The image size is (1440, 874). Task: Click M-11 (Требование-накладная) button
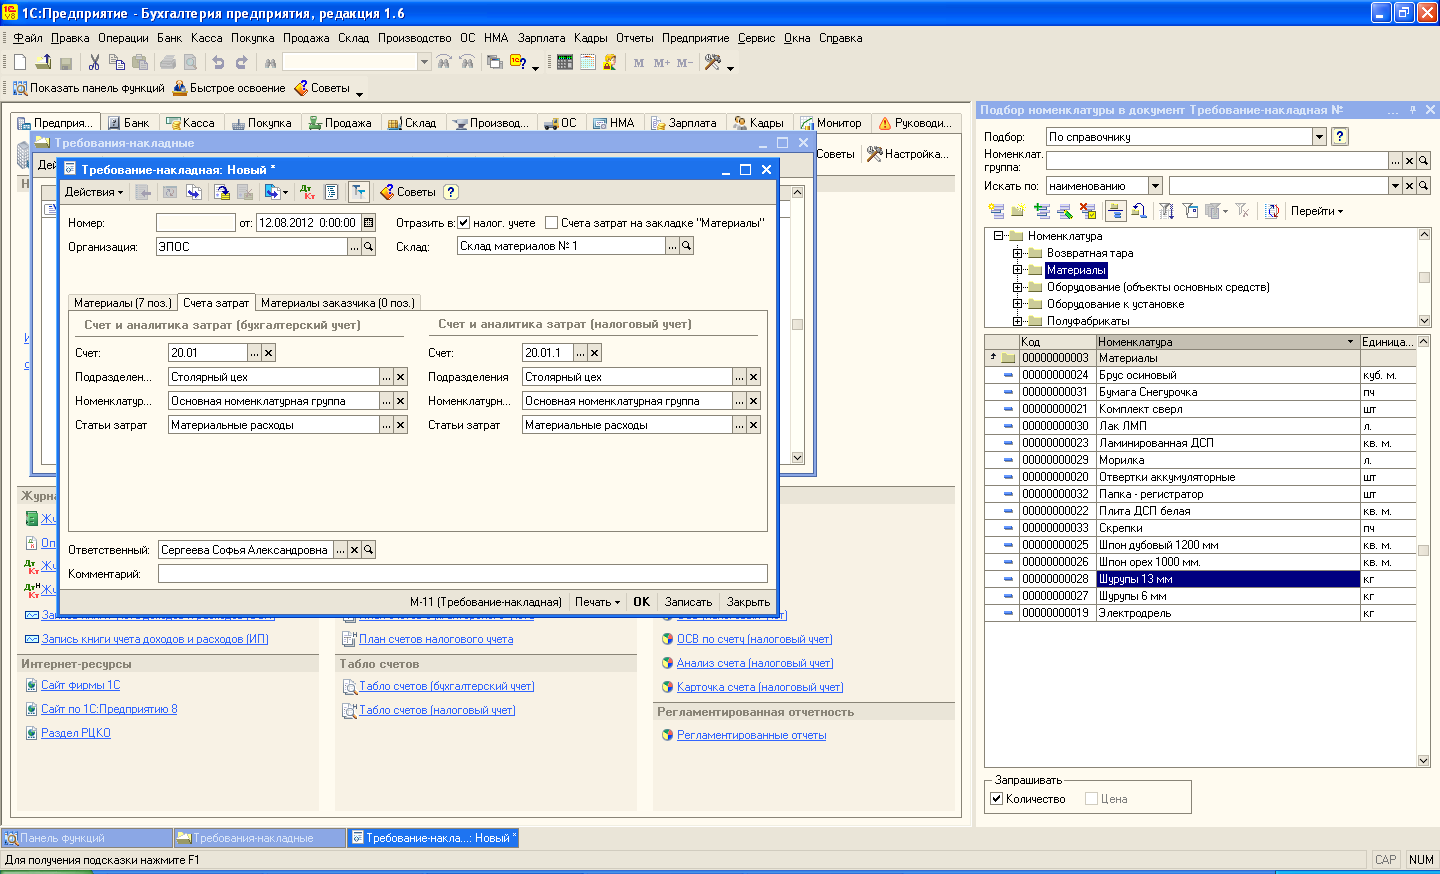[486, 602]
